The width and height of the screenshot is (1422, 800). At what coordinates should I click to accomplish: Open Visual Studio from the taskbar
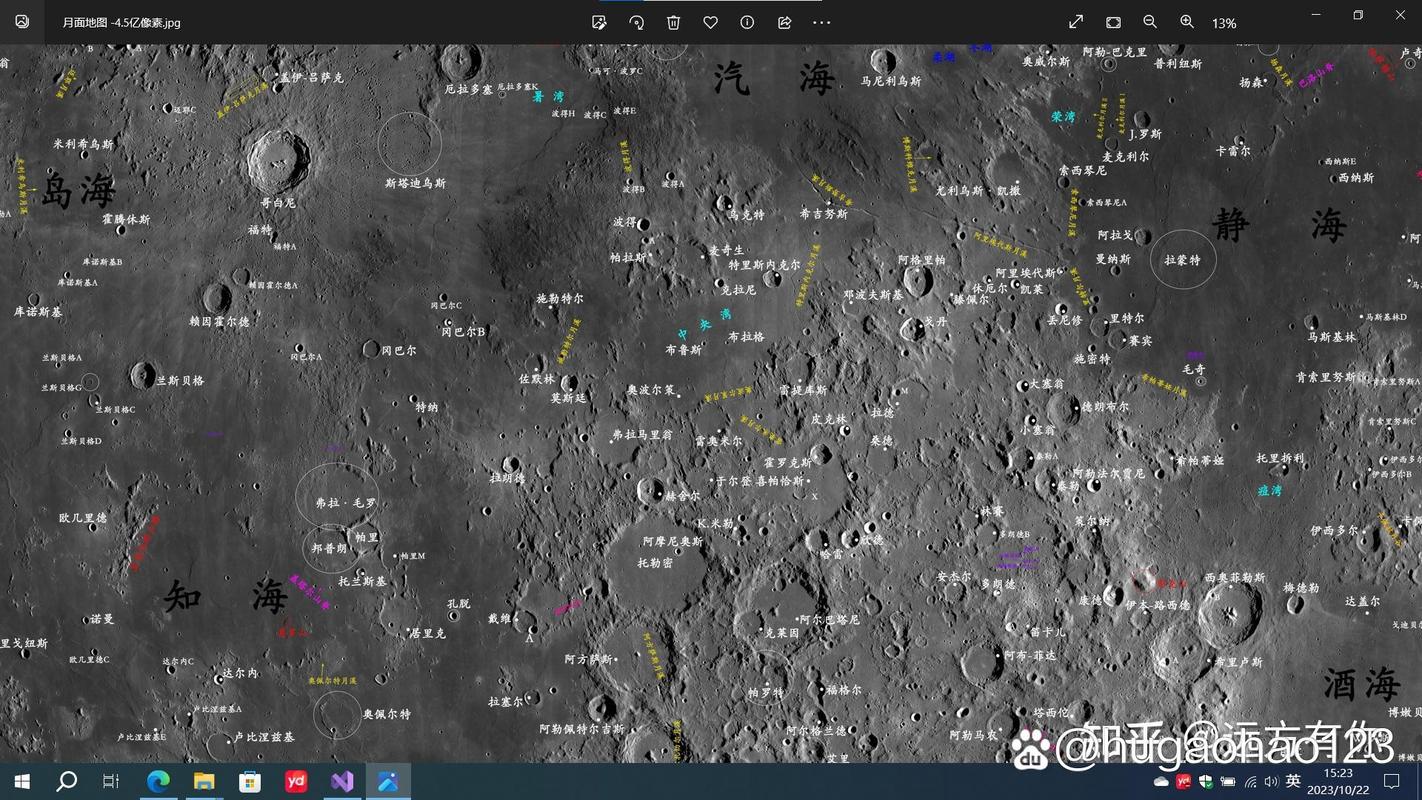[342, 781]
